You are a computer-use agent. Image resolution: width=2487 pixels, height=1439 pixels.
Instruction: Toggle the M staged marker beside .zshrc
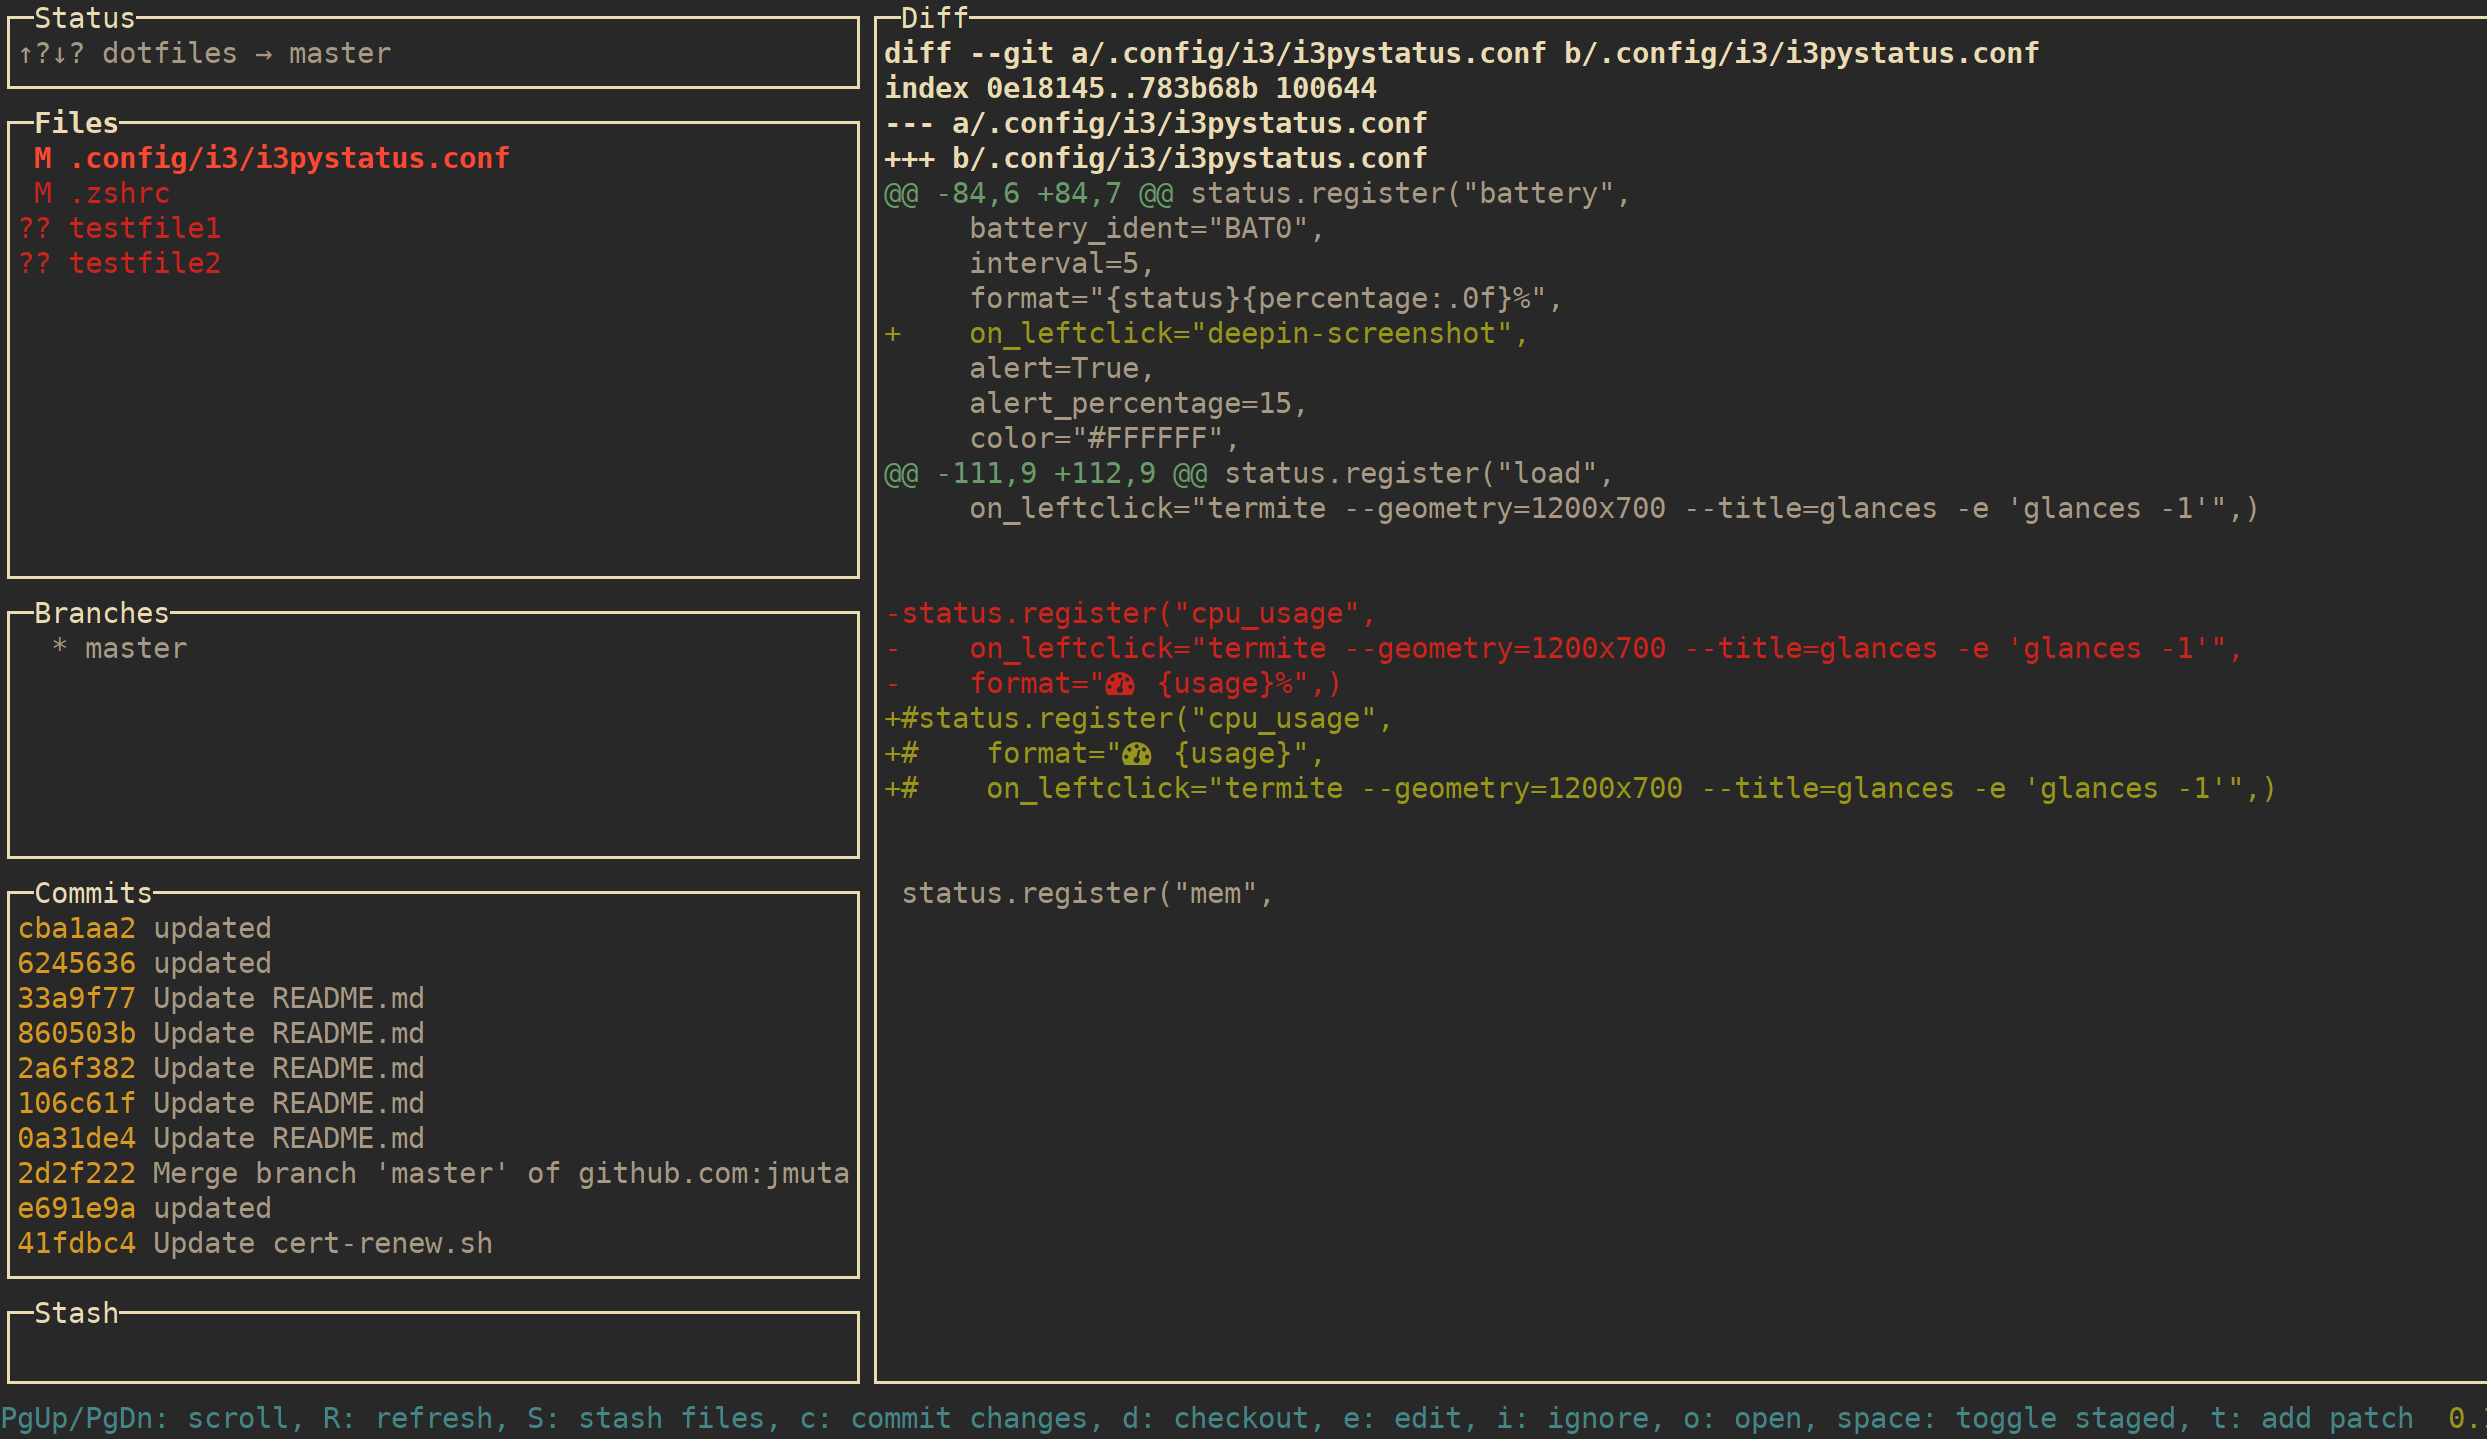pyautogui.click(x=42, y=193)
